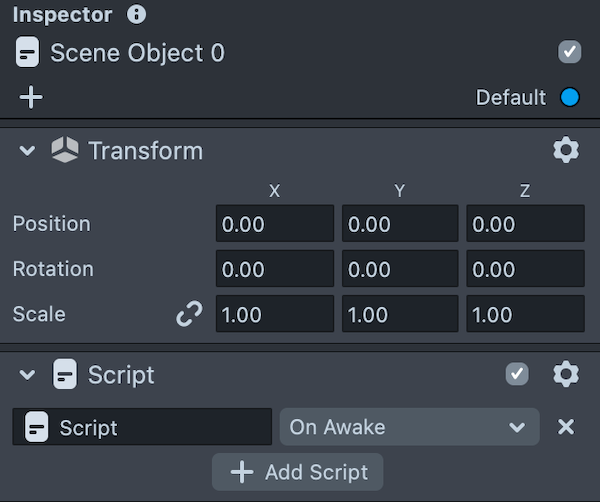
Task: Click the Position X value field
Action: point(275,224)
